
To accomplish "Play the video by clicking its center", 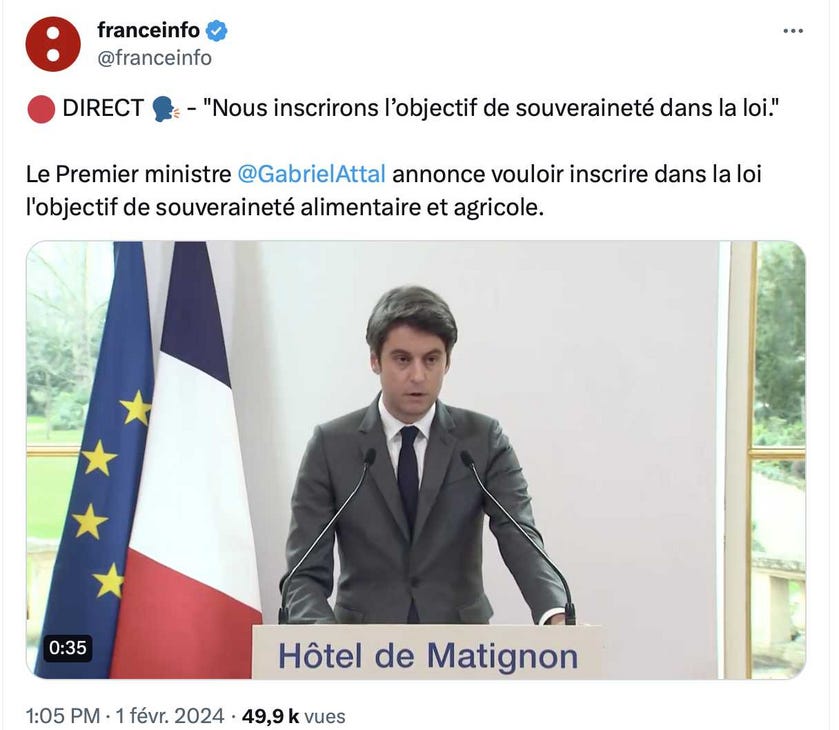I will coord(416,460).
